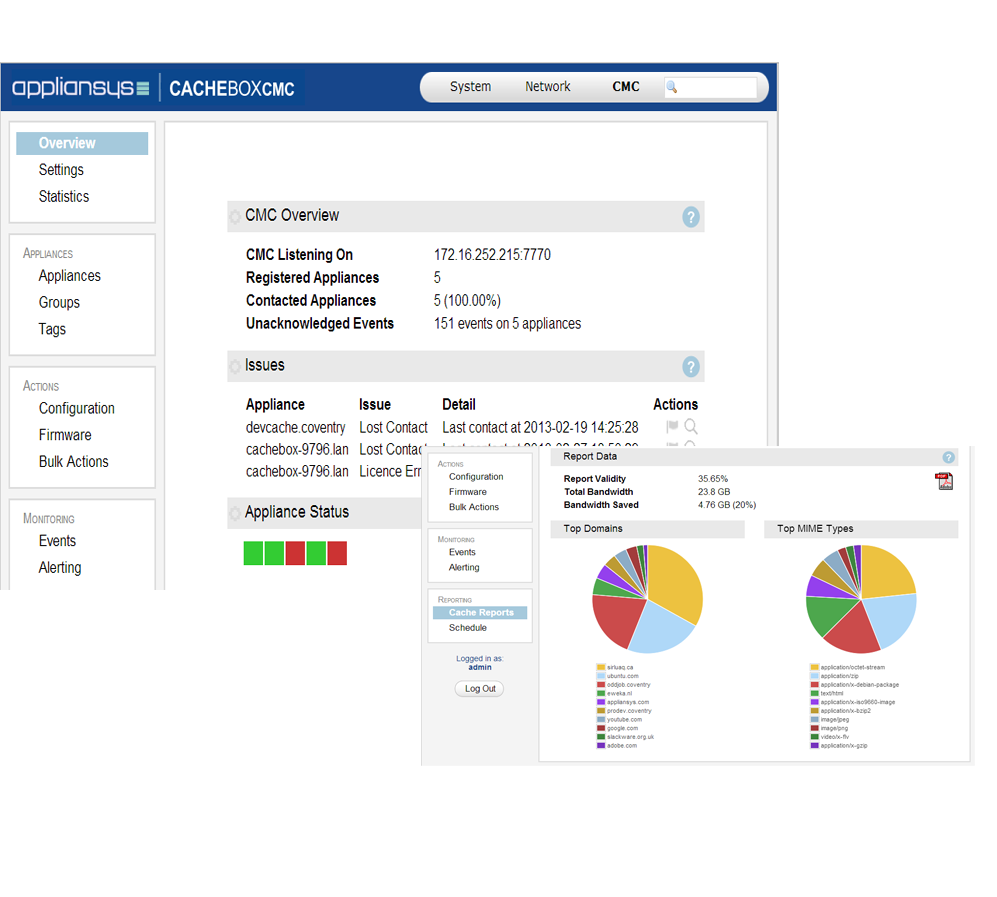This screenshot has width=997, height=897.
Task: Select Overview in the sidebar
Action: [82, 143]
